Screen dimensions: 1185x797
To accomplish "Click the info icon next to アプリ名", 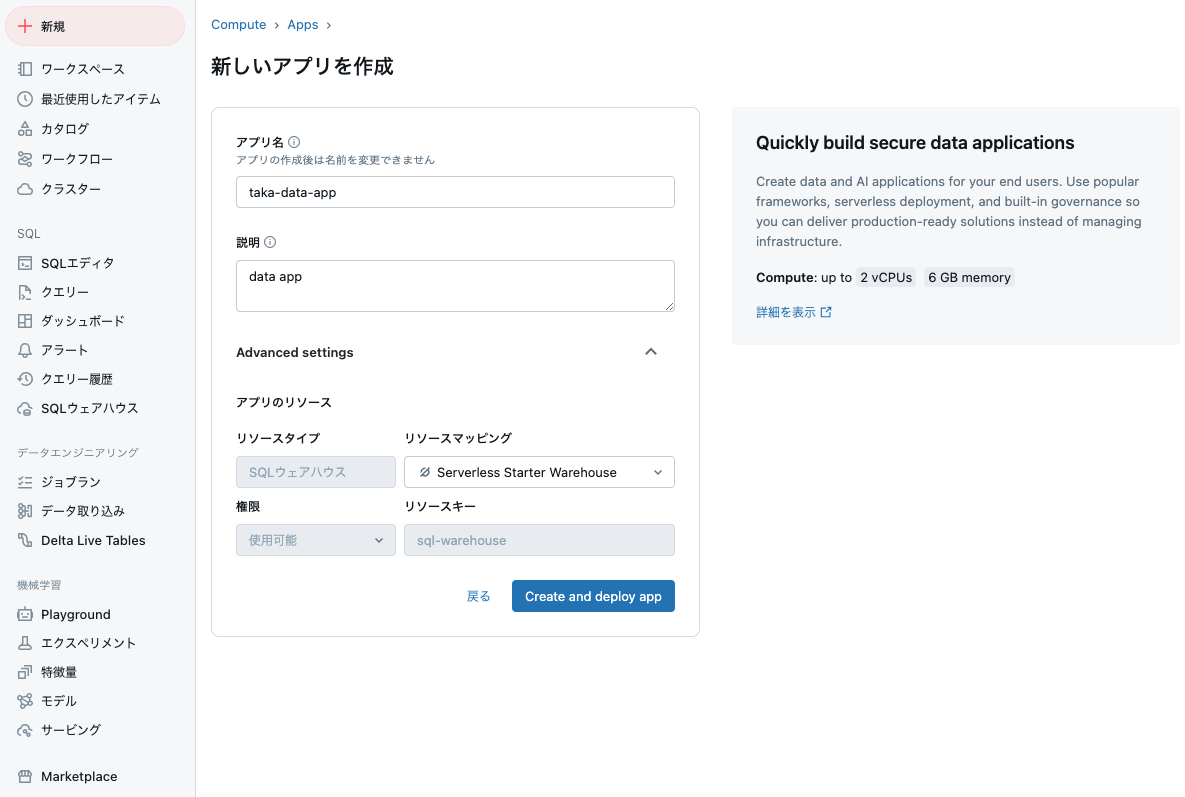I will tap(295, 142).
